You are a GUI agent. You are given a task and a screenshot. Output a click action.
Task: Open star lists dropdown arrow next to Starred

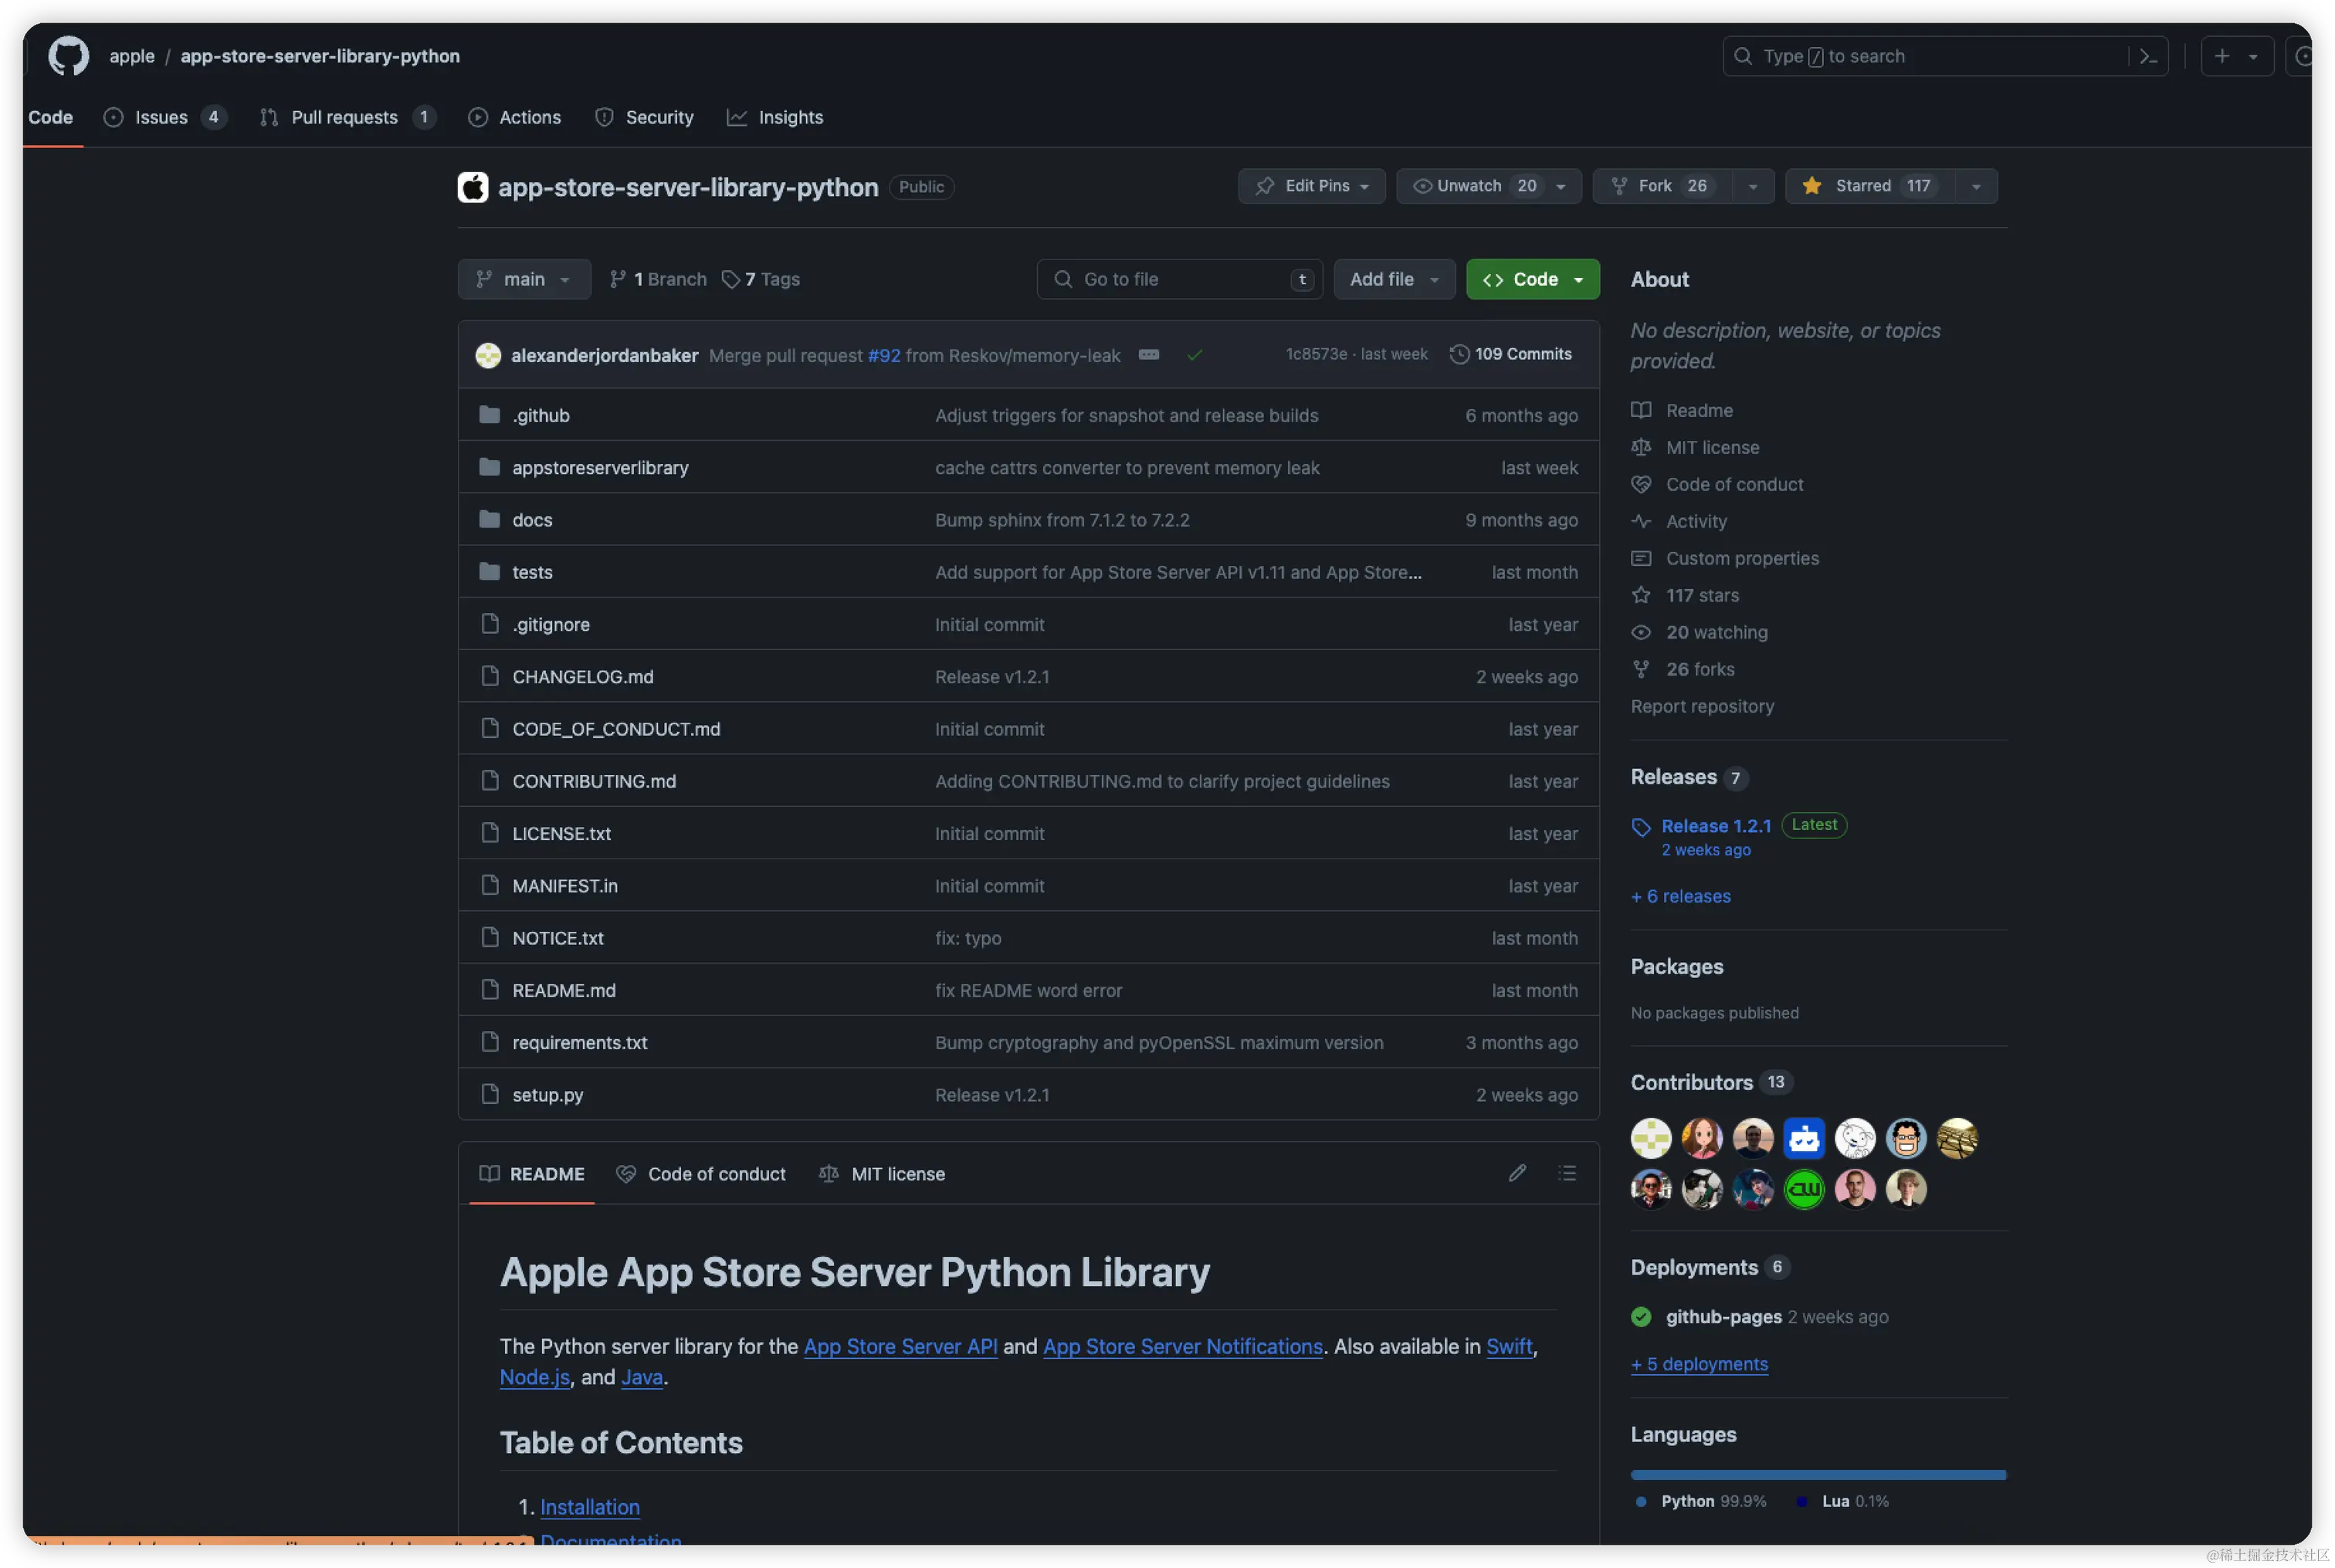(1976, 186)
